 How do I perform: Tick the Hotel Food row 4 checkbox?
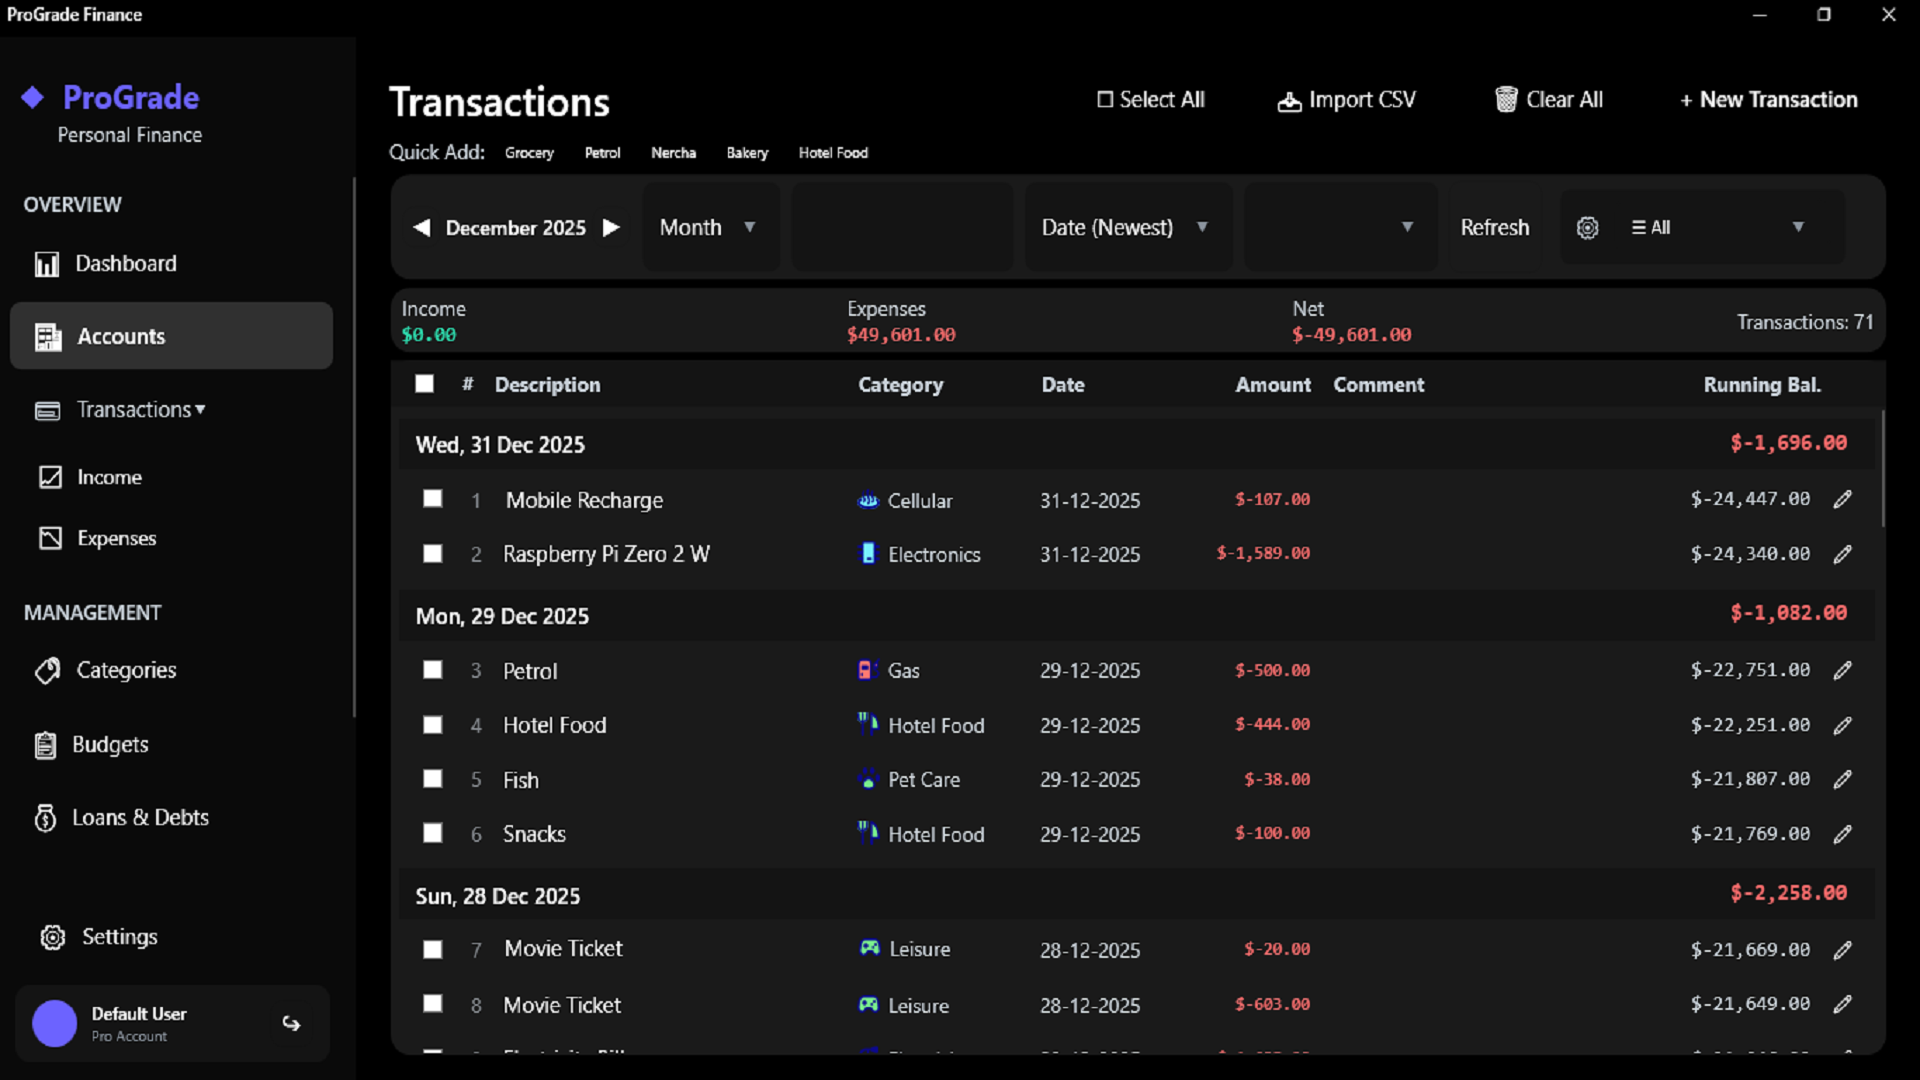[x=432, y=725]
